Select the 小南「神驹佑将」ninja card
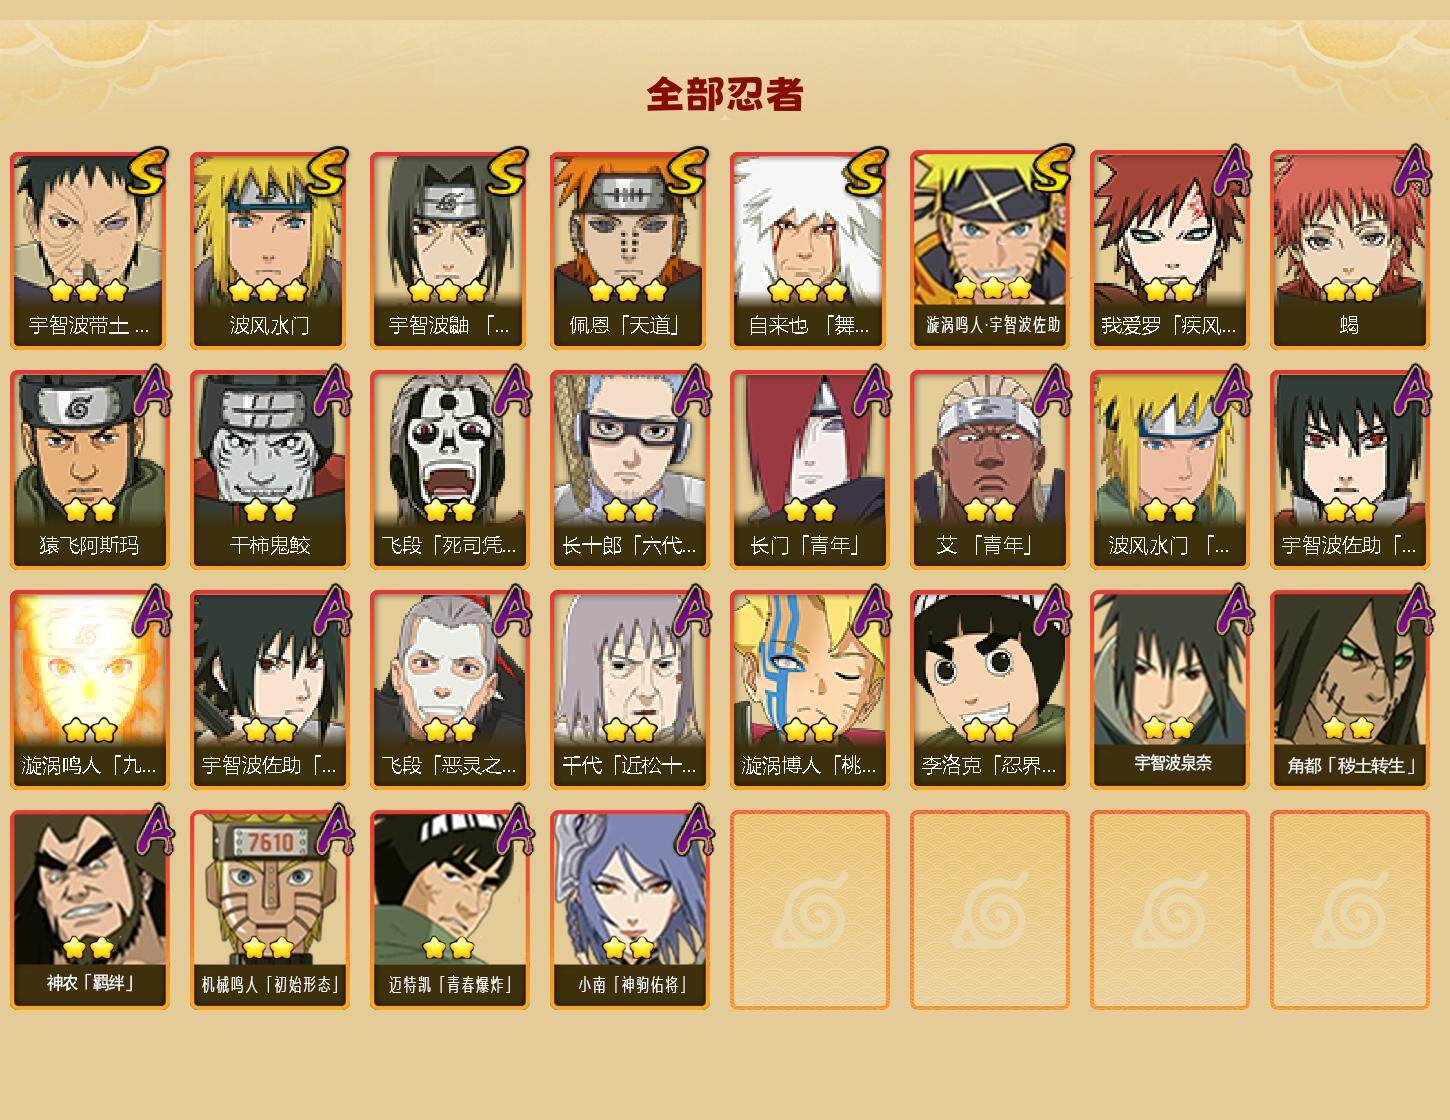 [630, 910]
